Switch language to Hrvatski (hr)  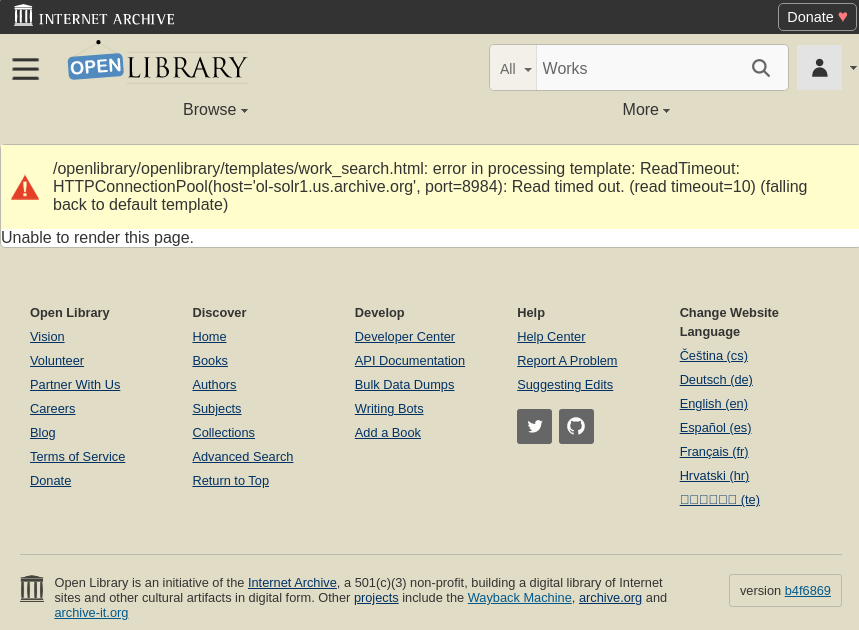point(714,476)
